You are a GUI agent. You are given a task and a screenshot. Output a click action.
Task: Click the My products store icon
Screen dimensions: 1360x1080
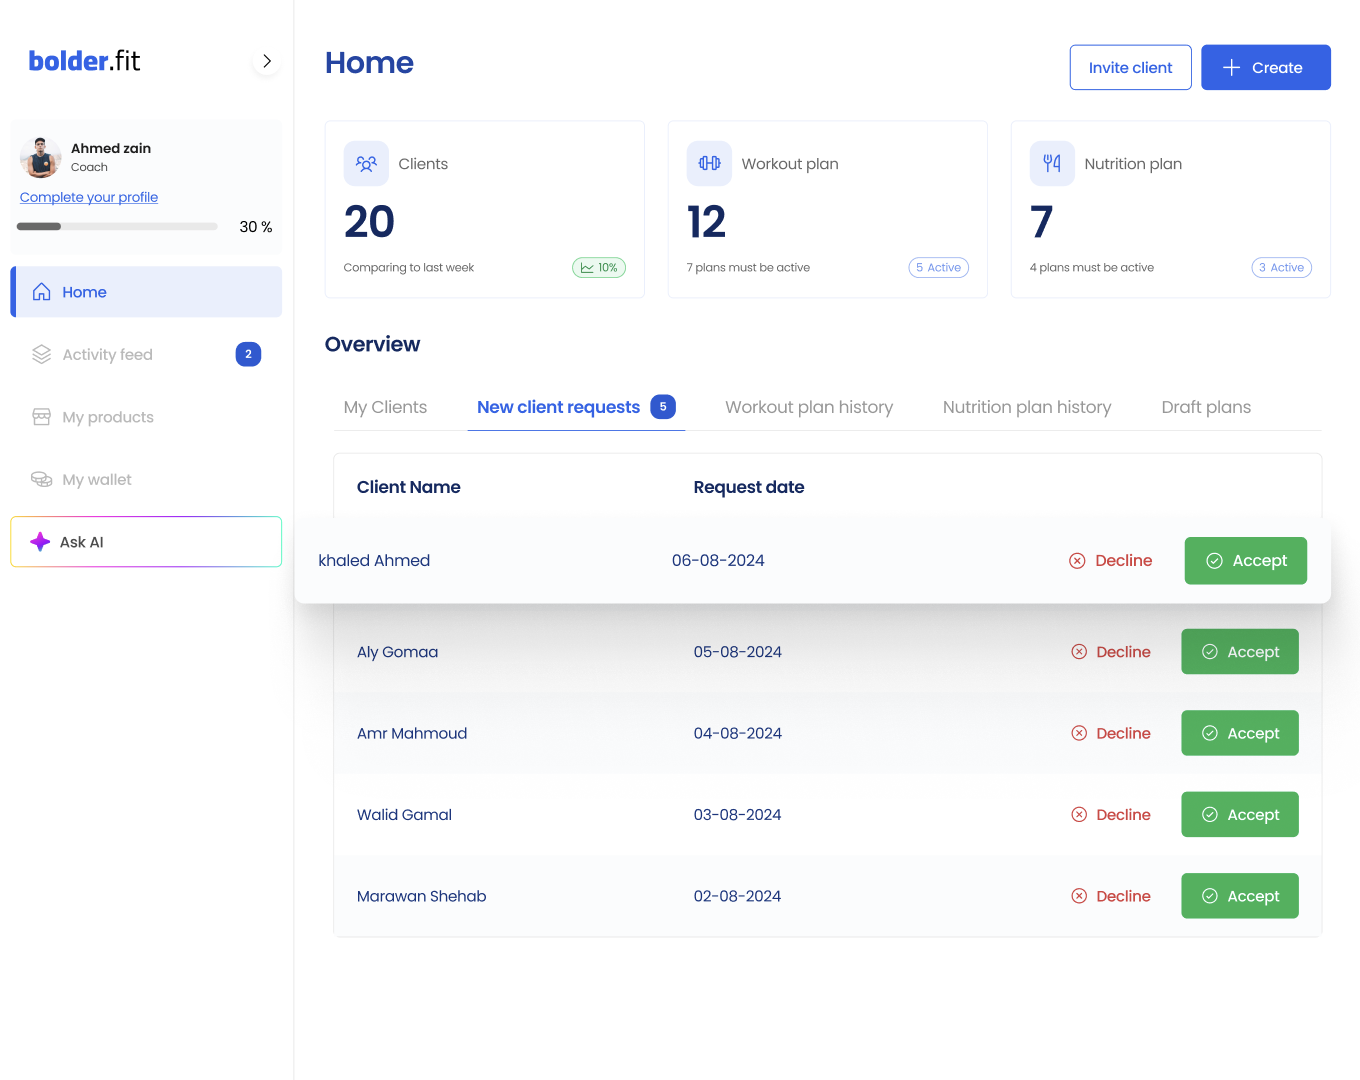(x=41, y=417)
